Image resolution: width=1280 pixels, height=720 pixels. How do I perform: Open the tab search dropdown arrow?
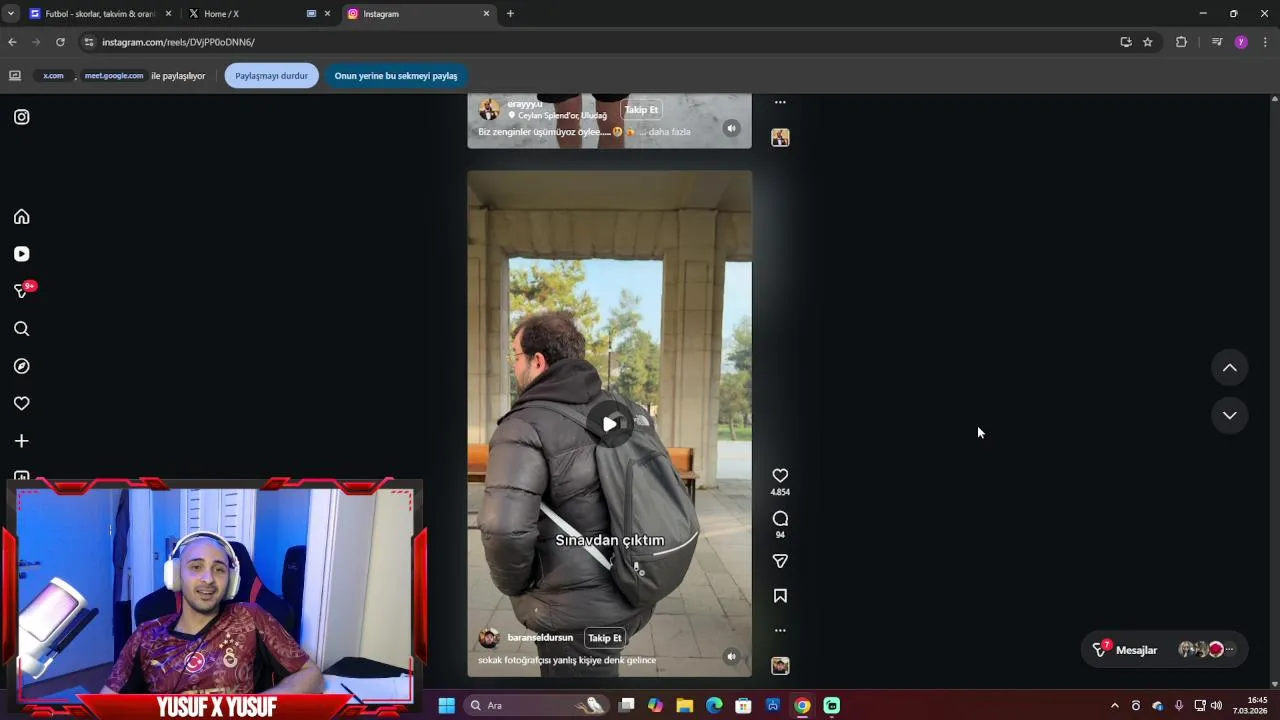(x=11, y=14)
